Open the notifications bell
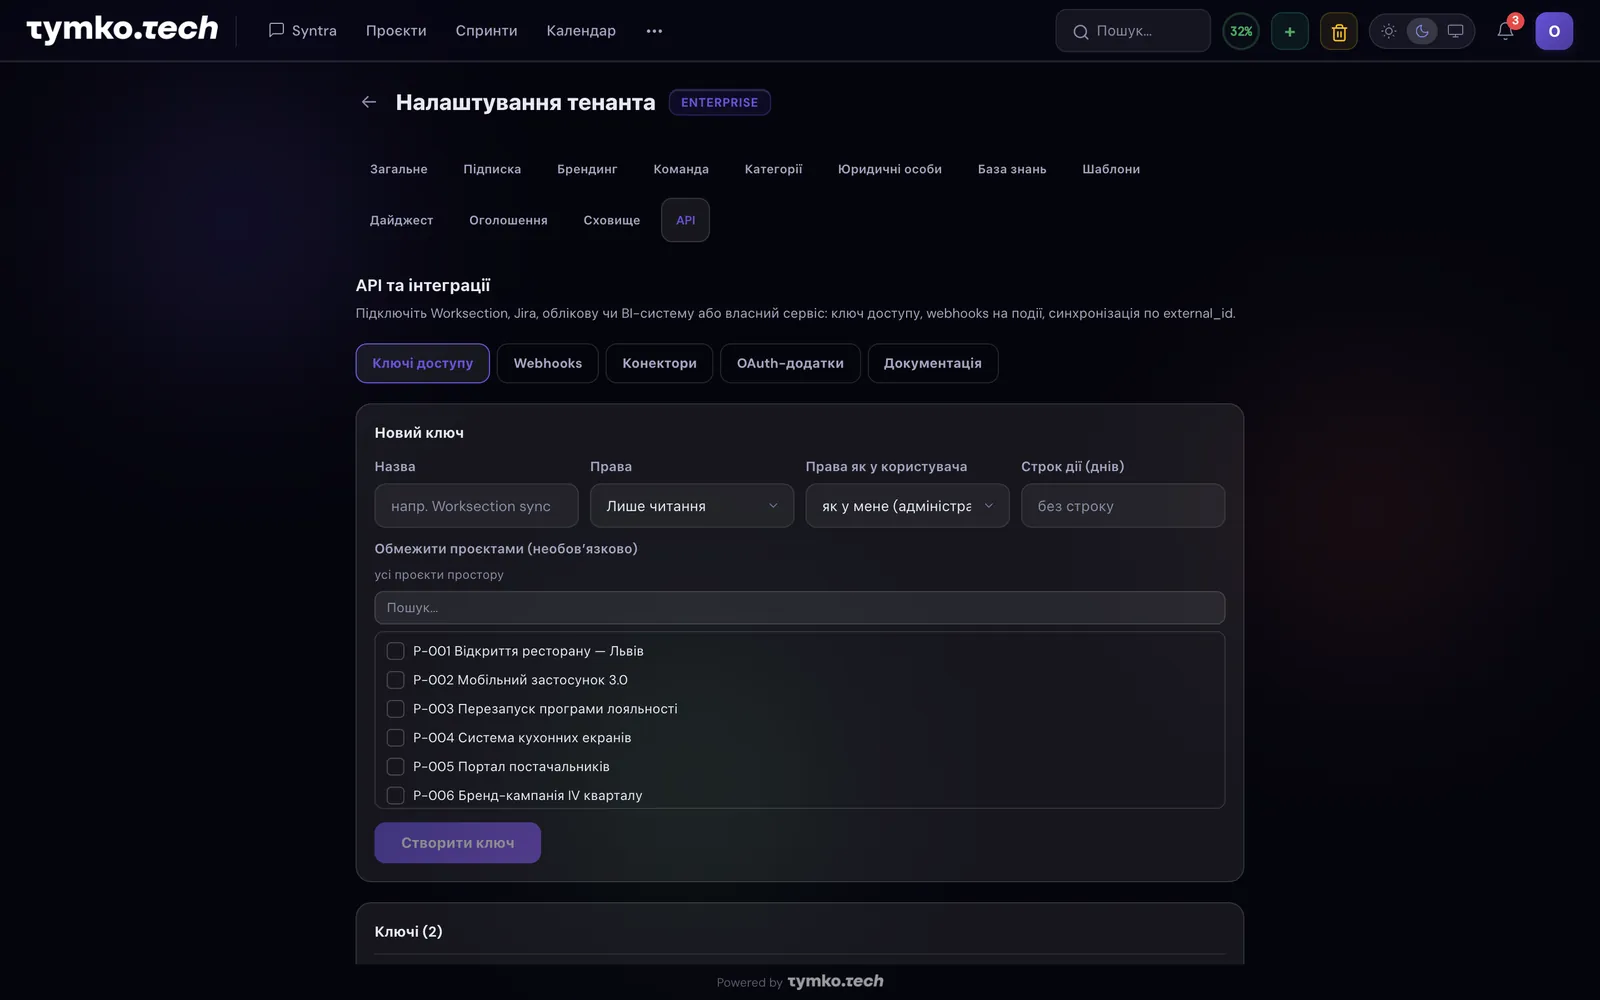 pos(1505,31)
